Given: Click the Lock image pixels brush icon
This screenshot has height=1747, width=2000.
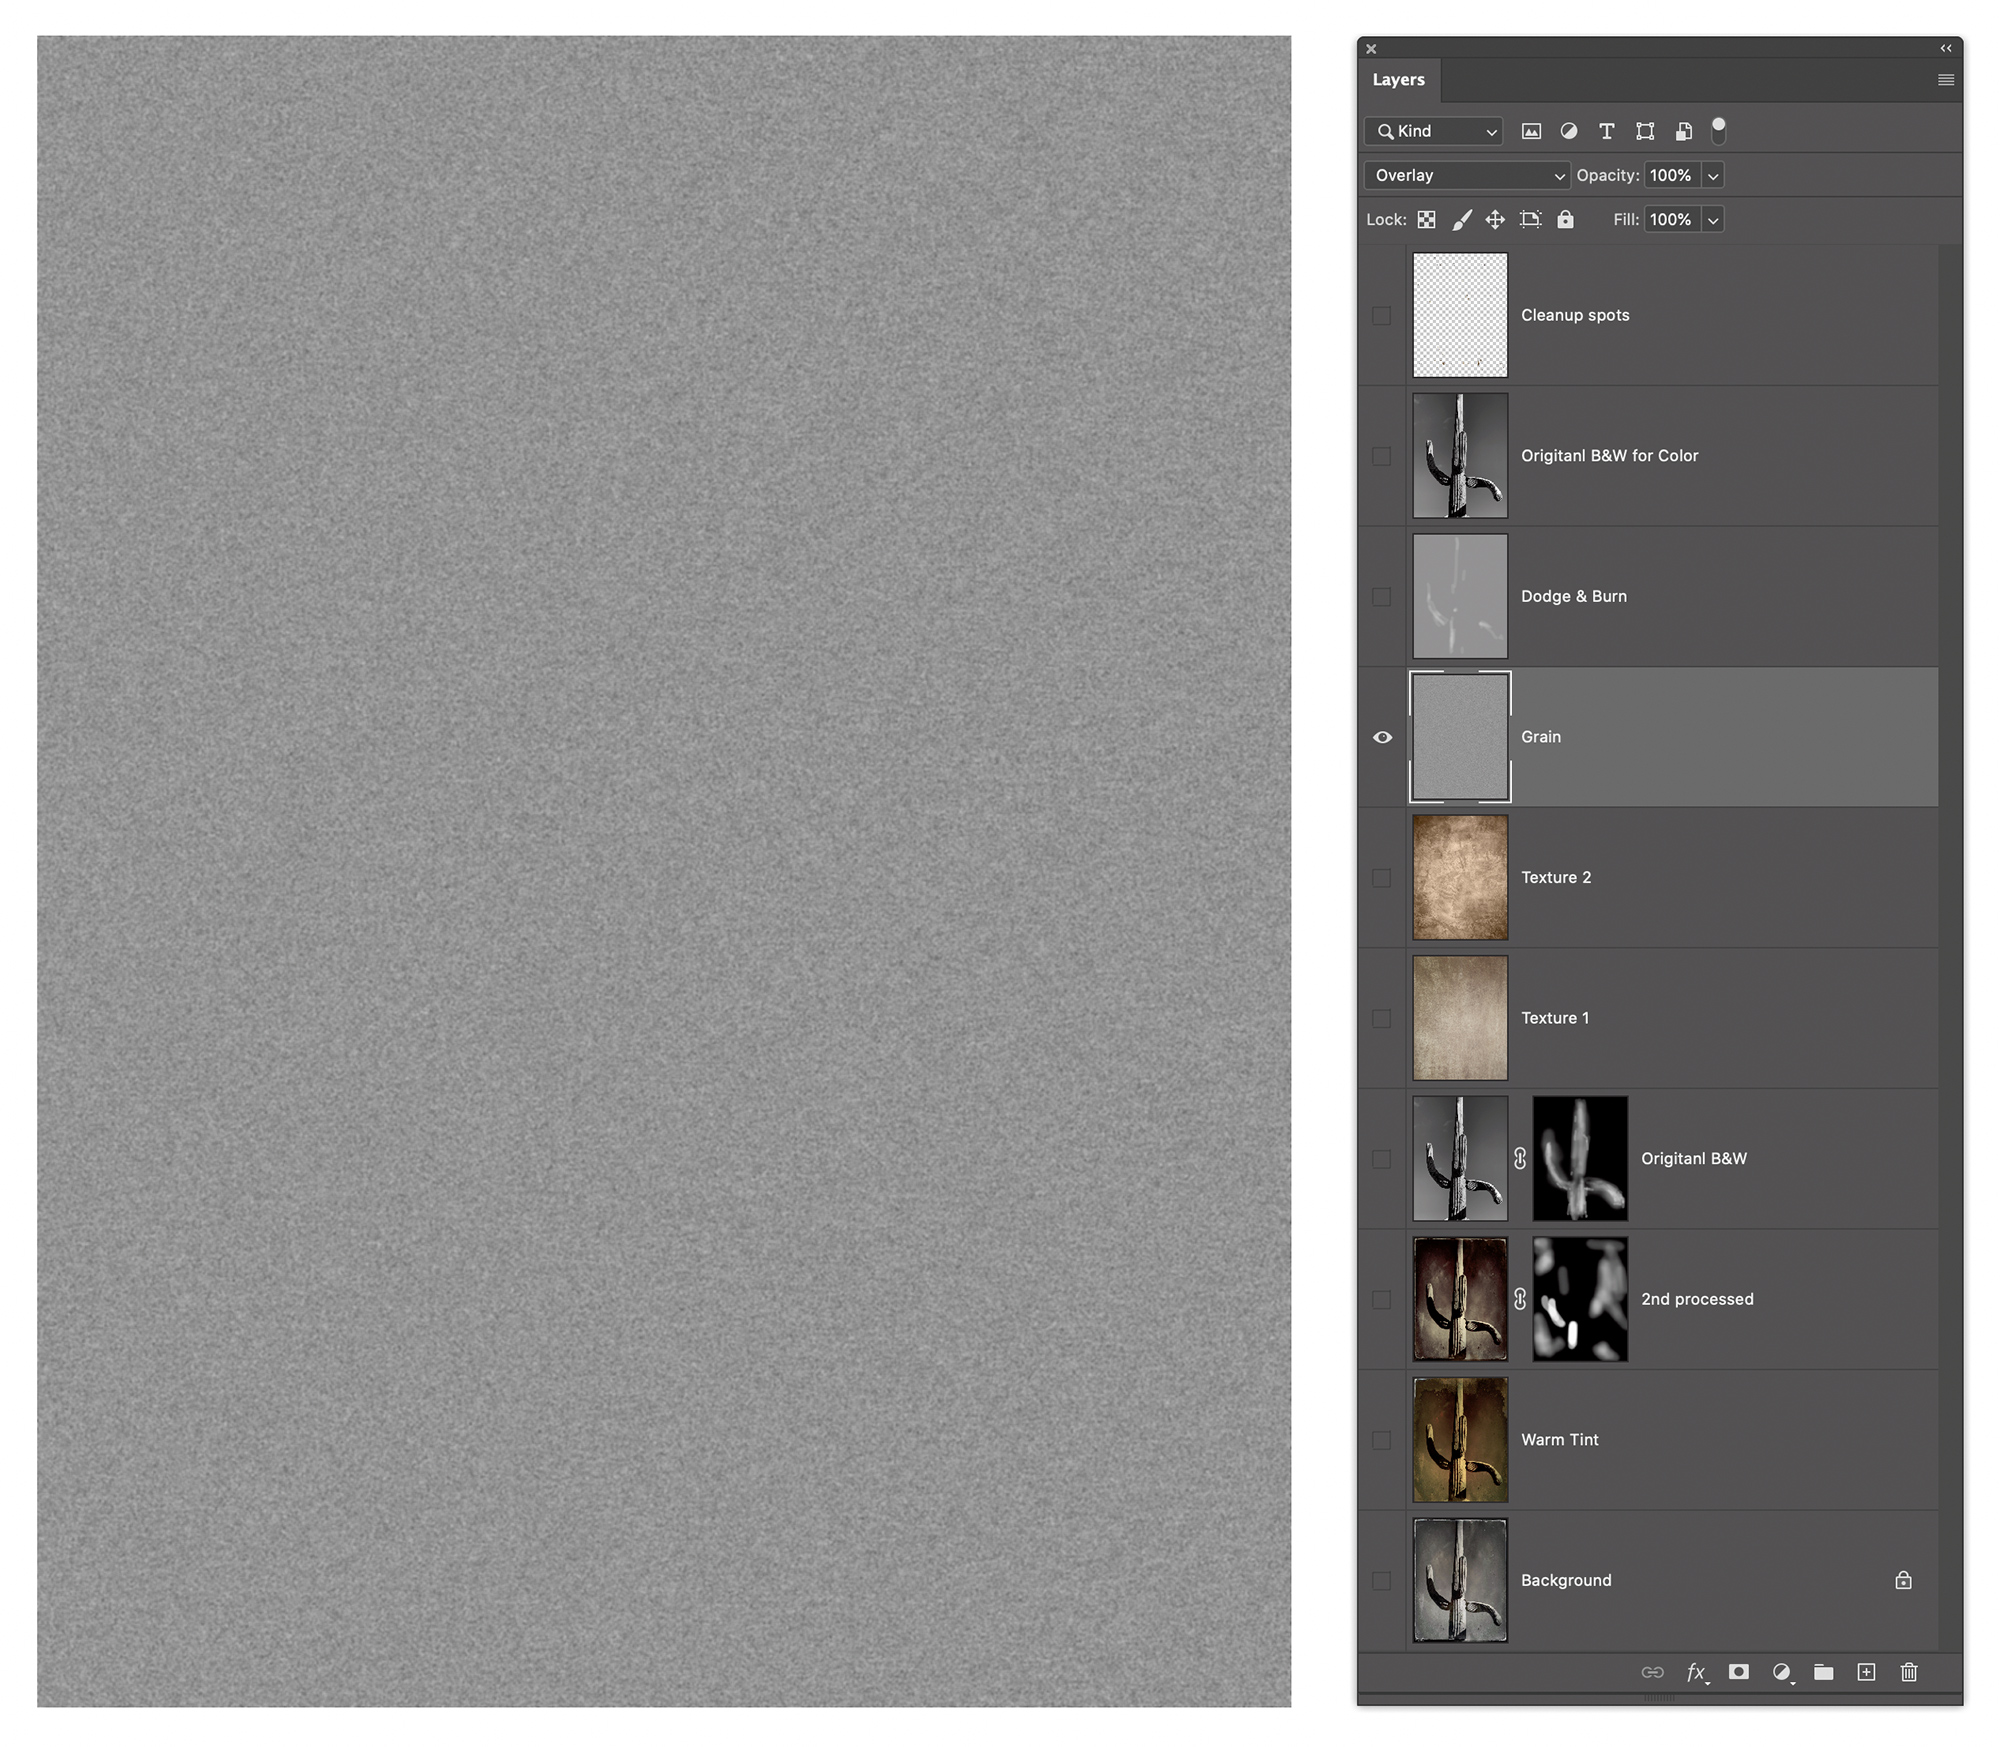Looking at the screenshot, I should pos(1462,220).
